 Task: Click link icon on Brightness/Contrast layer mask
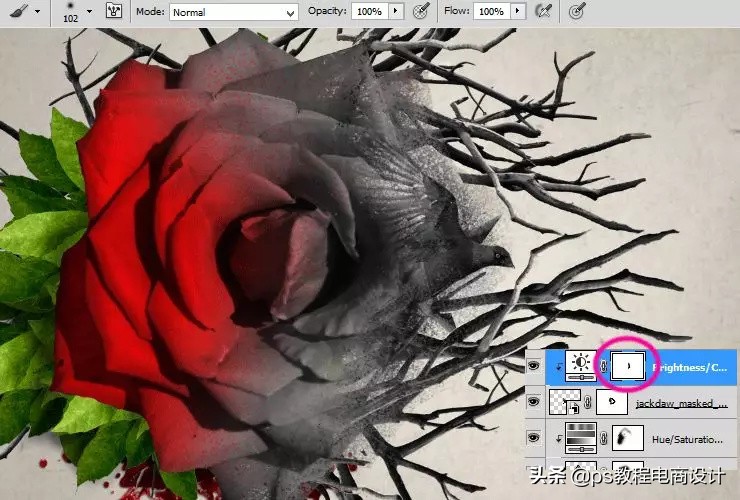coord(603,368)
